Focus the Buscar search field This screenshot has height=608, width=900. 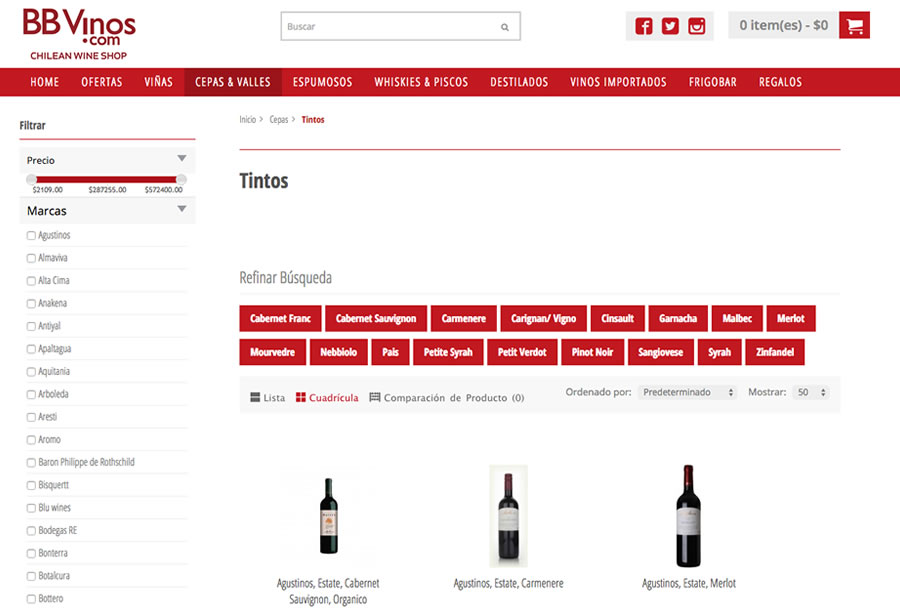[x=401, y=26]
